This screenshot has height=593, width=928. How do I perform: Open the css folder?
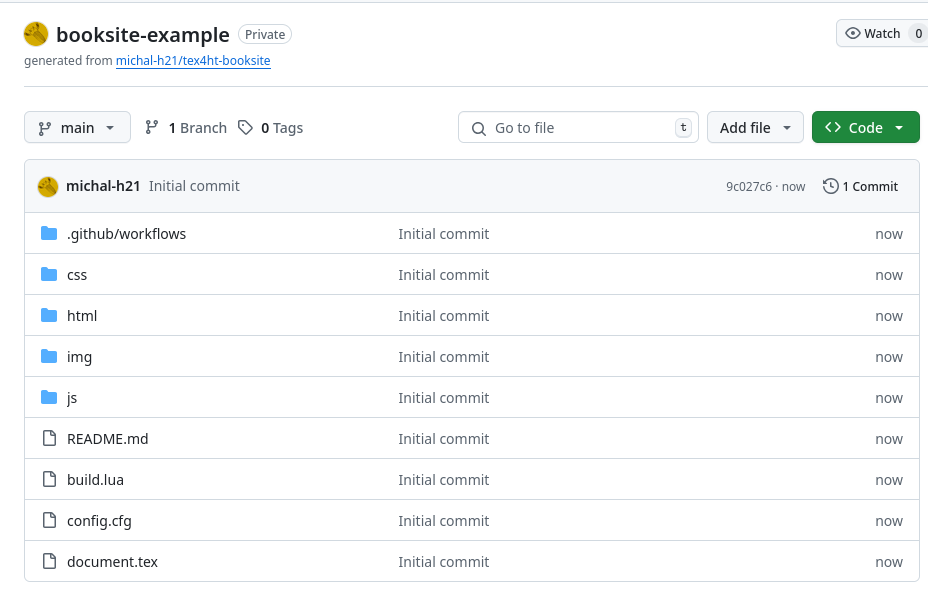(x=77, y=275)
